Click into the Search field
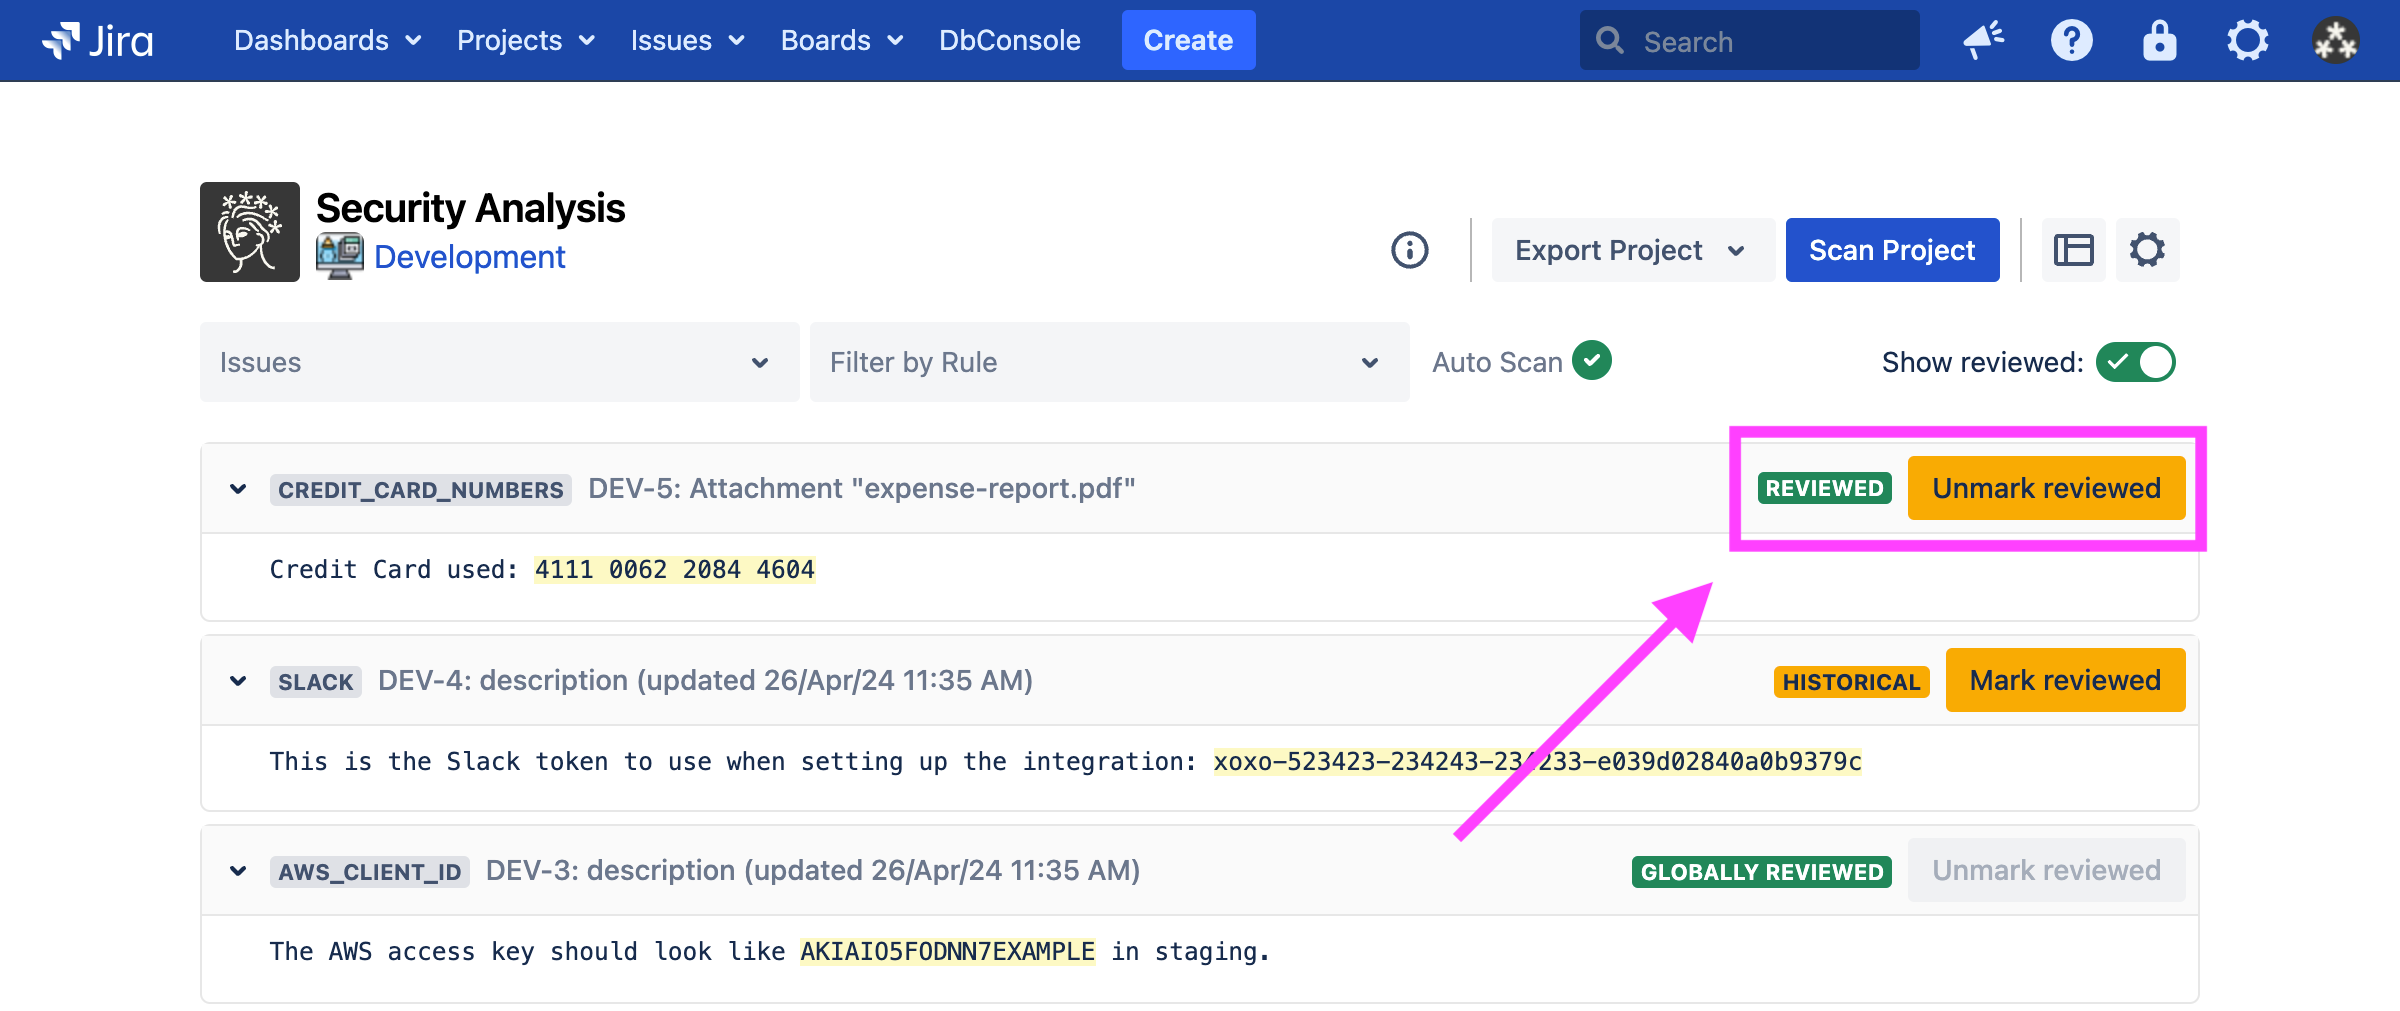The width and height of the screenshot is (2400, 1011). (1765, 41)
